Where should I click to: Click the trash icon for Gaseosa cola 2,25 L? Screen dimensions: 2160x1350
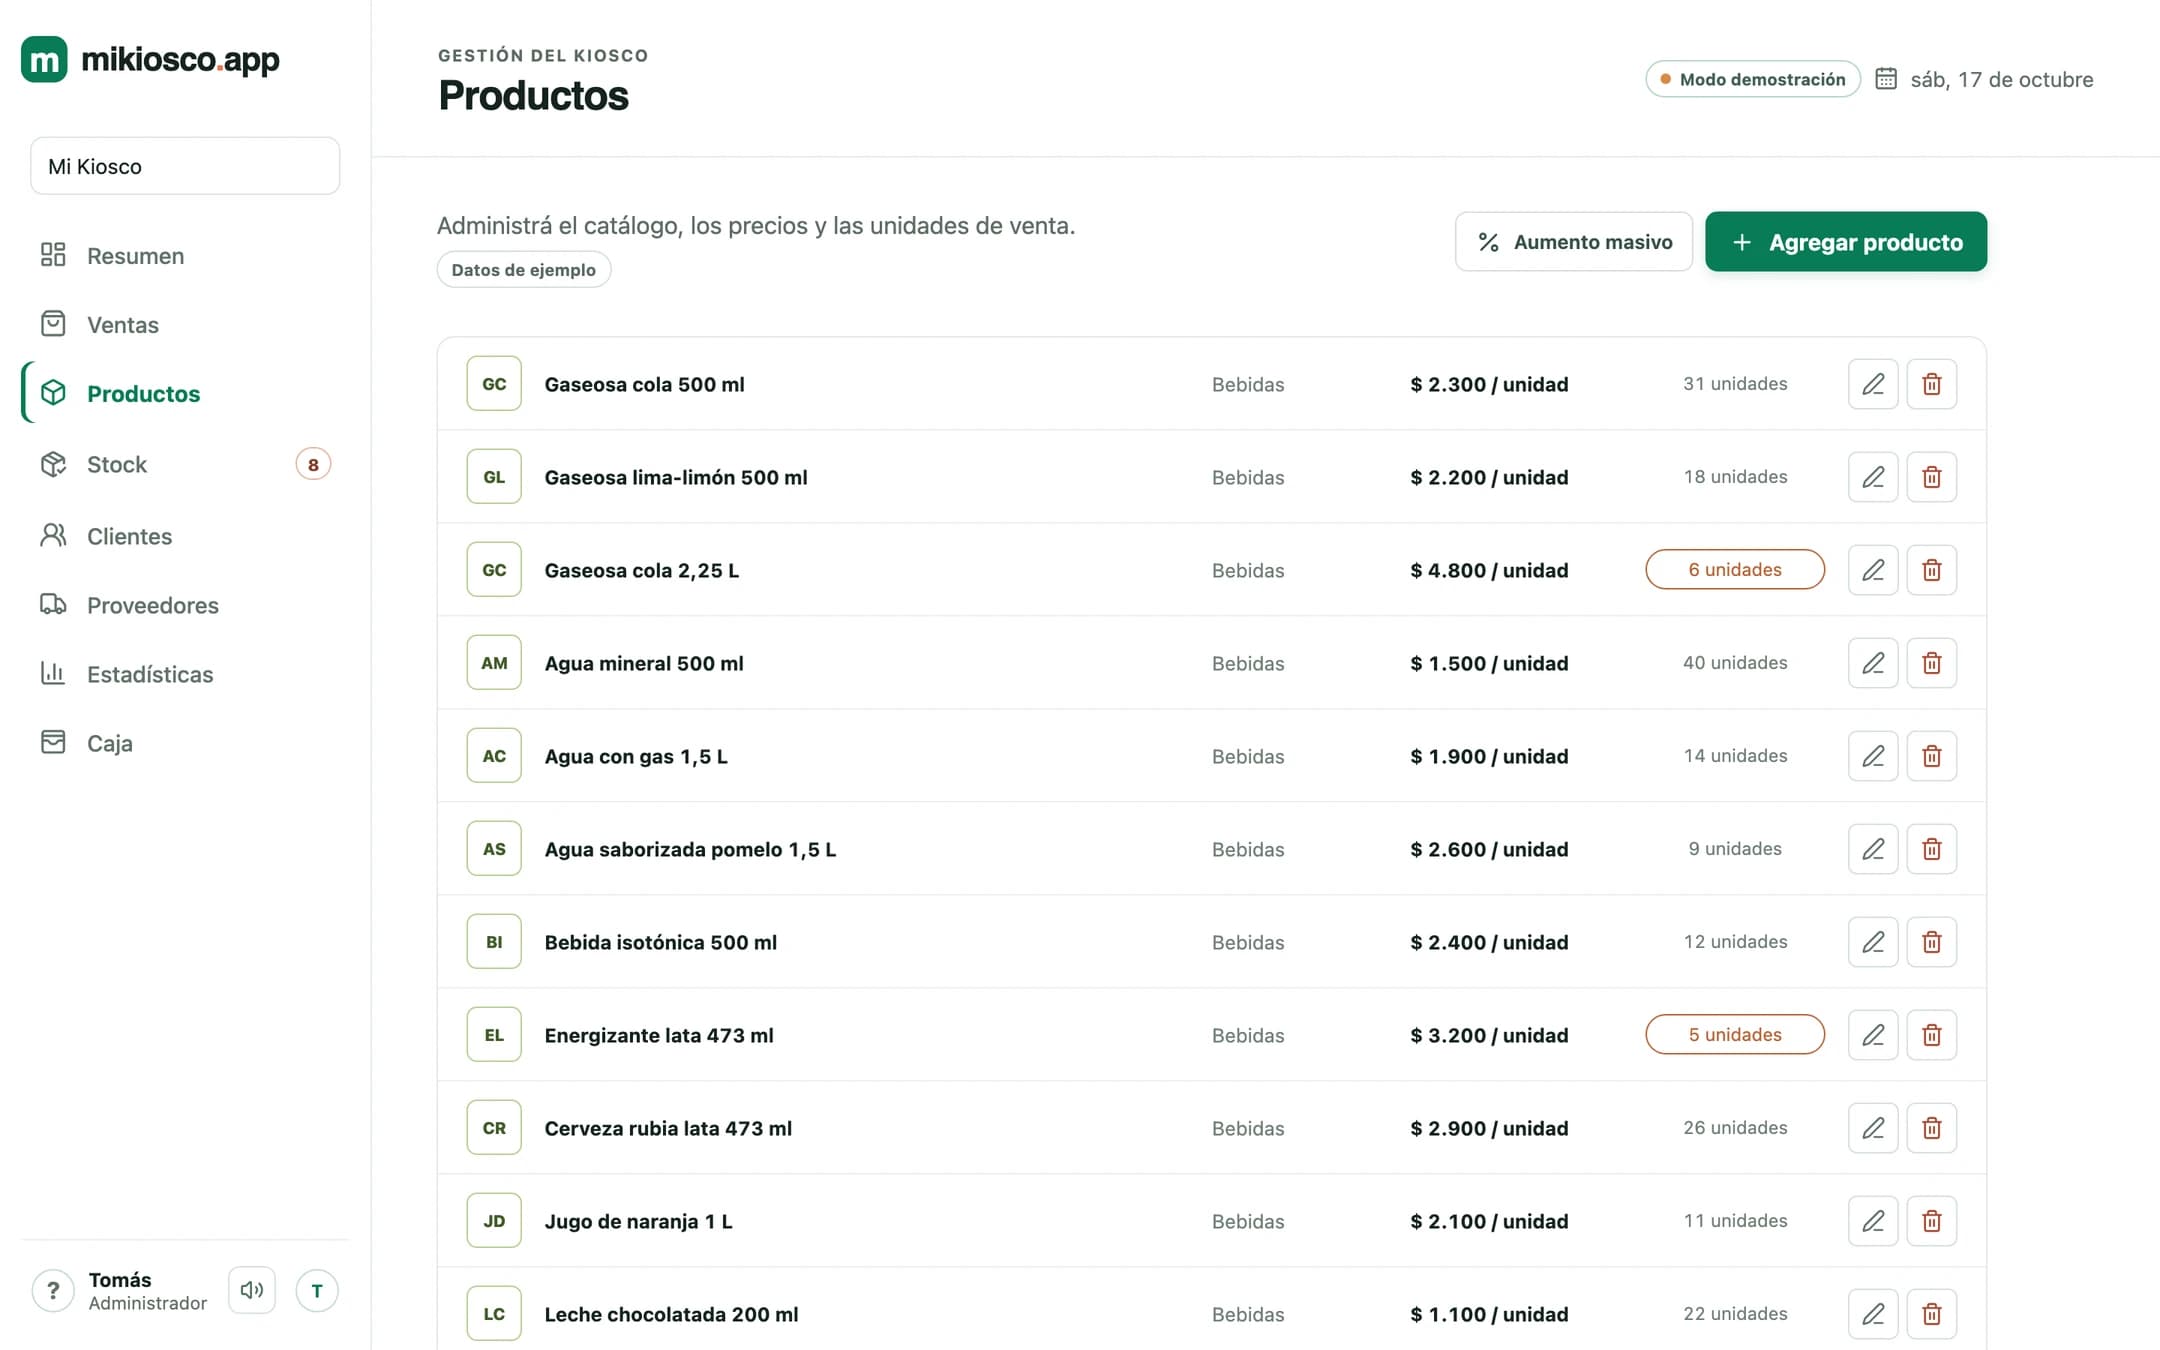(x=1932, y=570)
